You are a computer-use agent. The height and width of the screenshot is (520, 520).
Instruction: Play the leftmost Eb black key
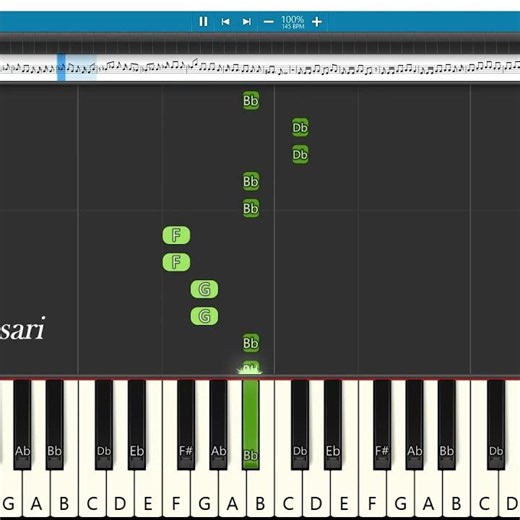(137, 425)
